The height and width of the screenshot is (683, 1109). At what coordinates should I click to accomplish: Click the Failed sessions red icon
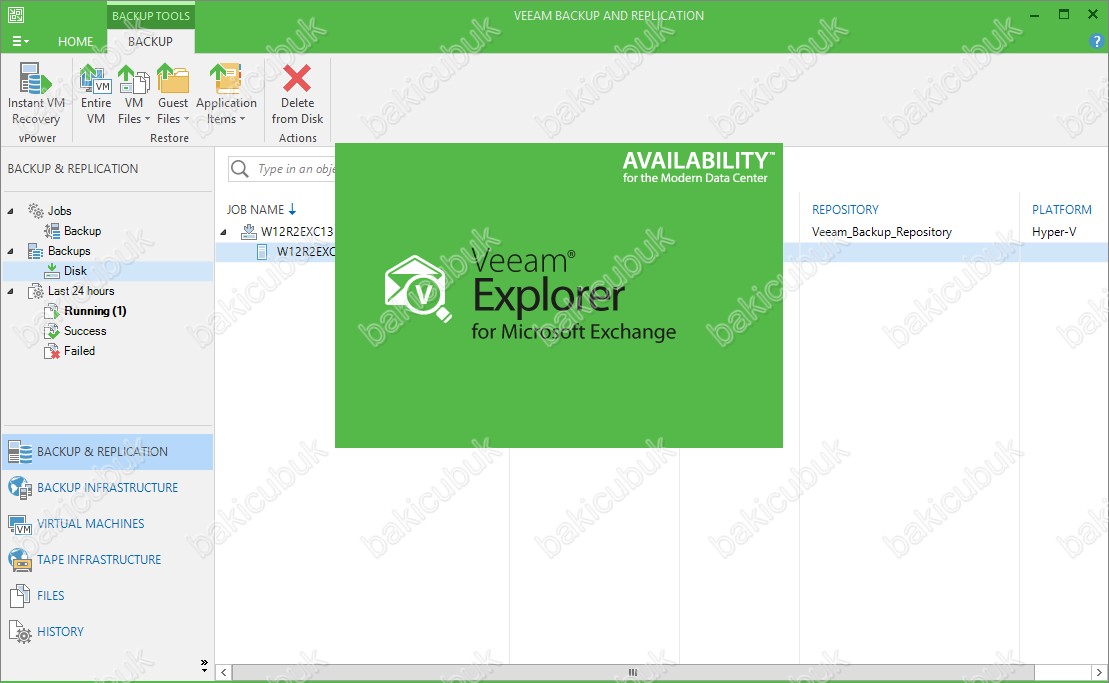(52, 351)
